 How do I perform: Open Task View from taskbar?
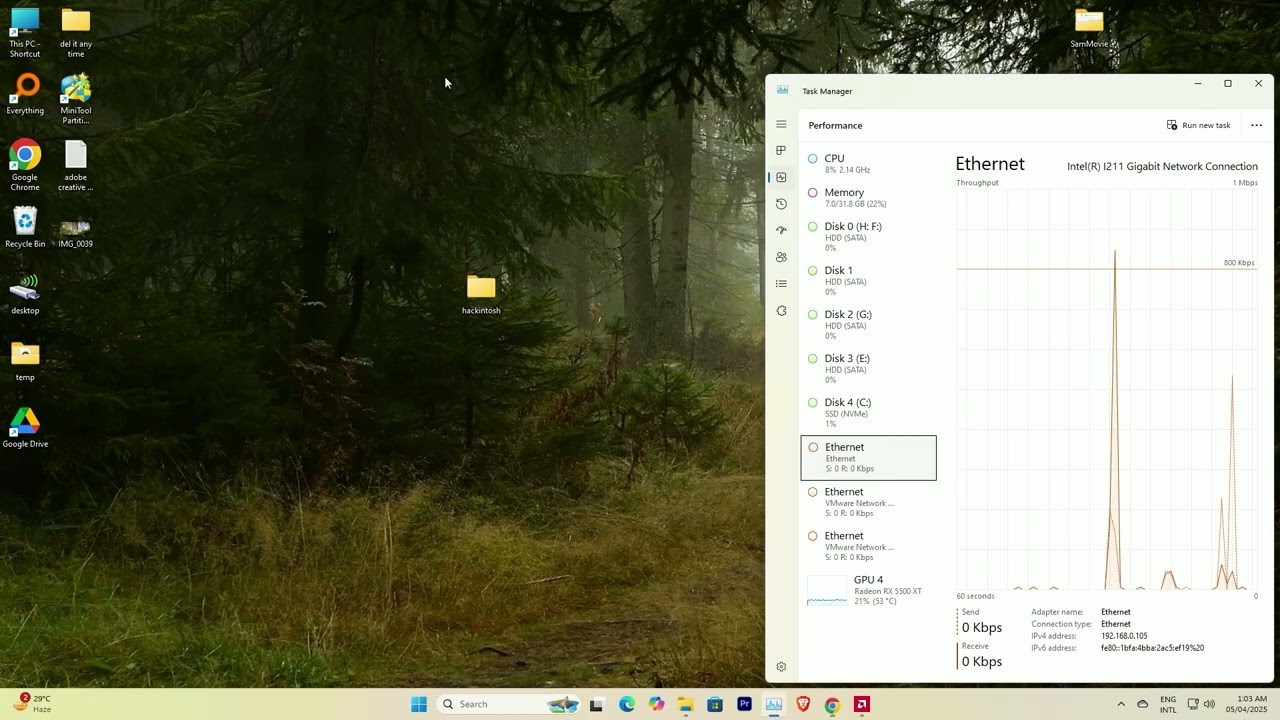[x=596, y=704]
